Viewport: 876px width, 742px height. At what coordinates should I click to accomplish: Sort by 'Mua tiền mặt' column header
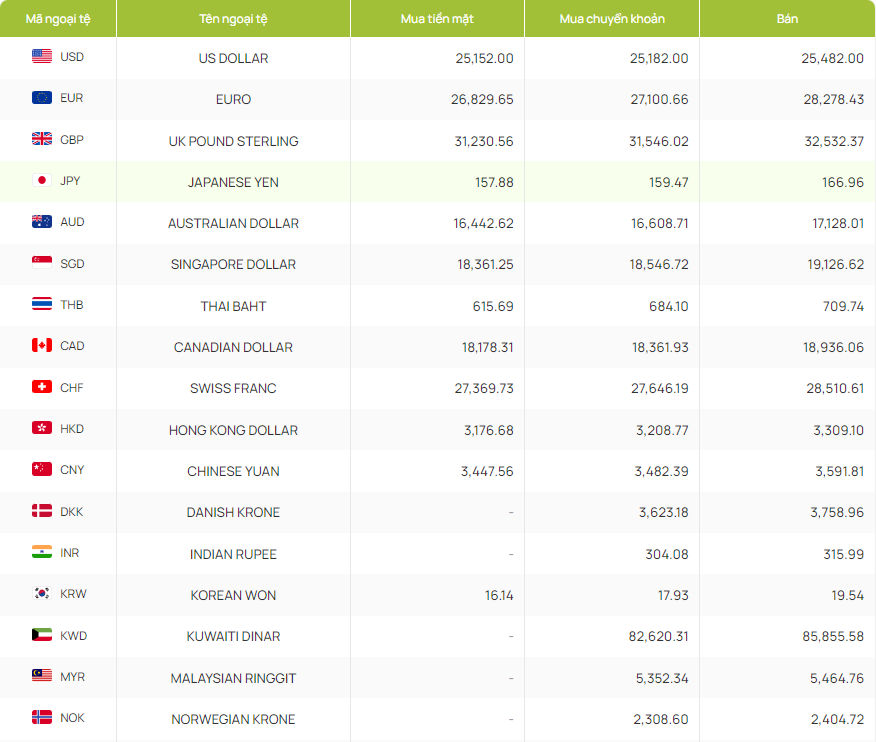point(437,19)
